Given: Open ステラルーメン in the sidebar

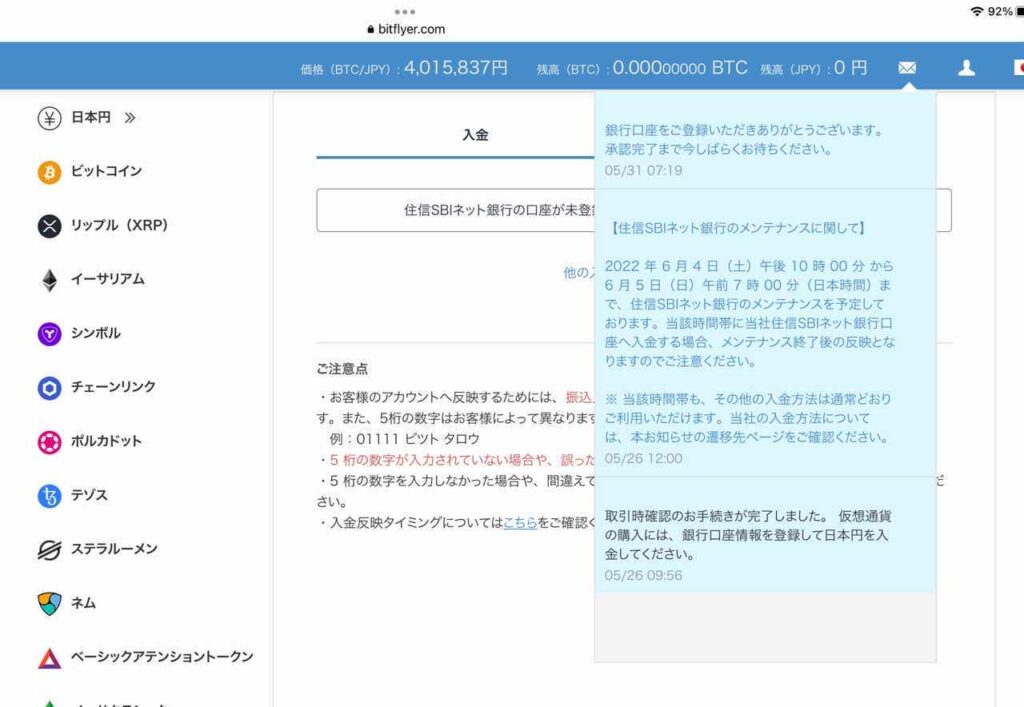Looking at the screenshot, I should tap(114, 549).
